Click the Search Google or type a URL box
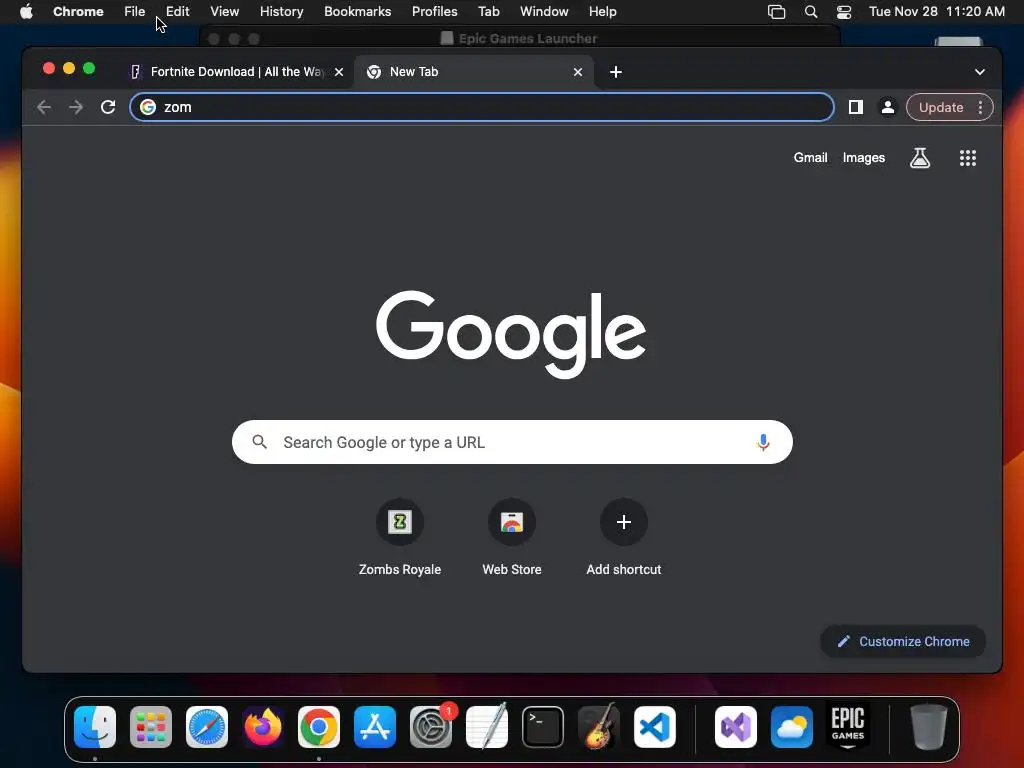This screenshot has width=1024, height=768. [512, 442]
